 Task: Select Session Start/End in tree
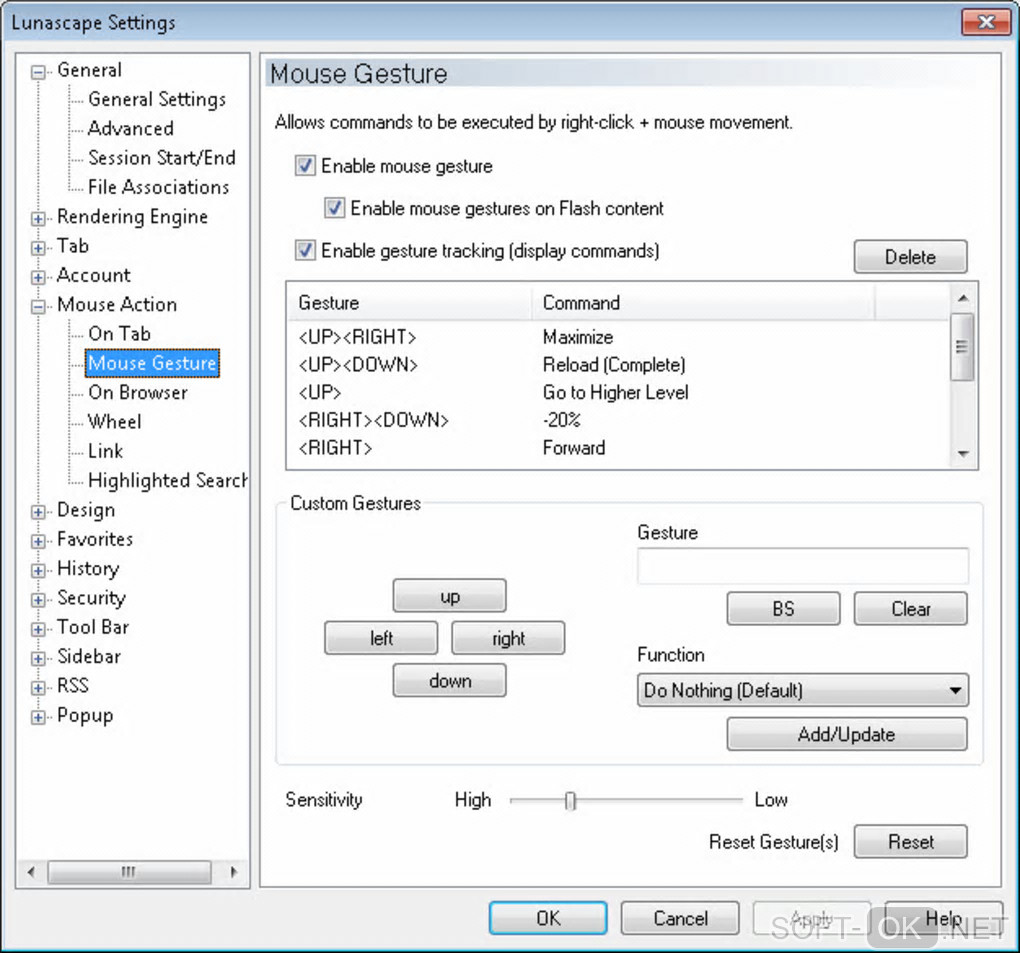point(161,157)
